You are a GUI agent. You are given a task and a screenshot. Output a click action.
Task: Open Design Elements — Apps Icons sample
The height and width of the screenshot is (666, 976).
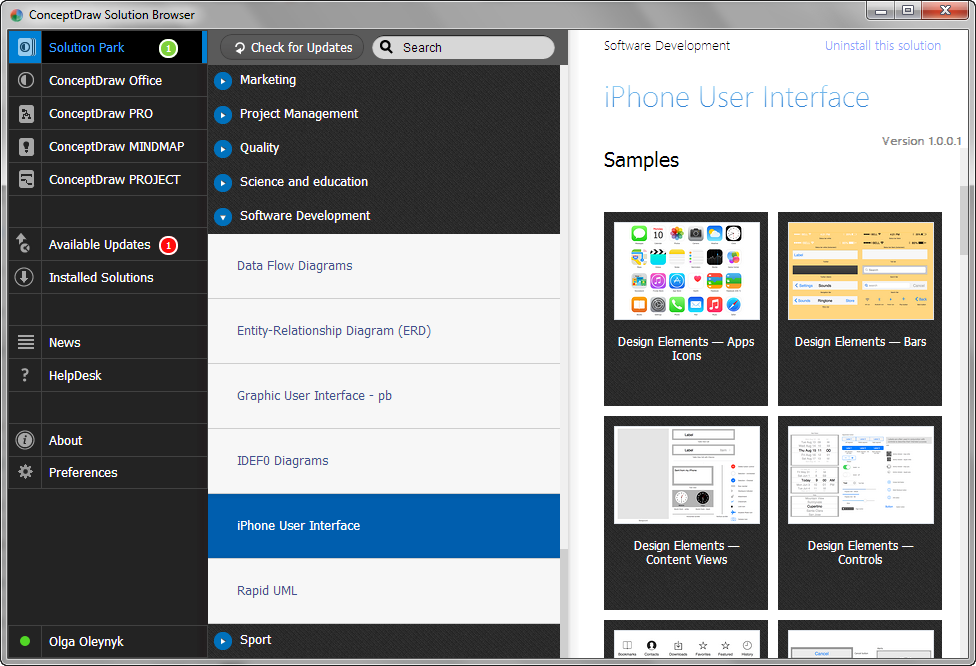click(x=686, y=309)
